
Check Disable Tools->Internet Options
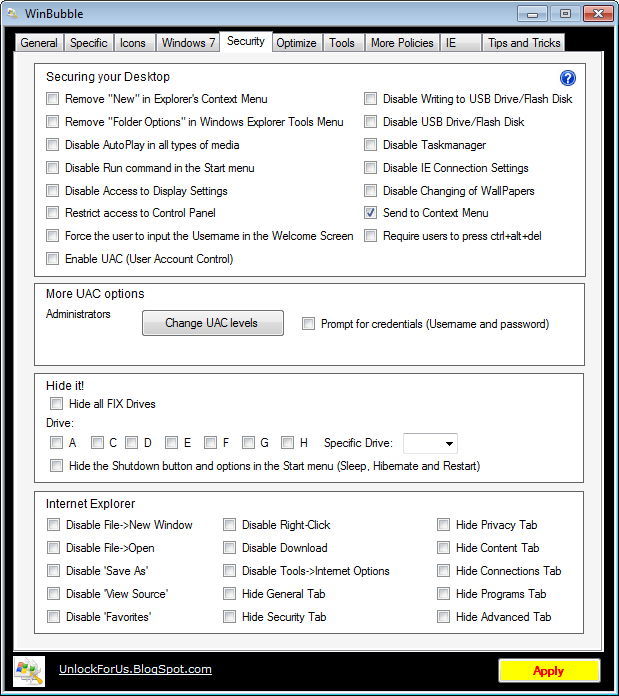229,570
